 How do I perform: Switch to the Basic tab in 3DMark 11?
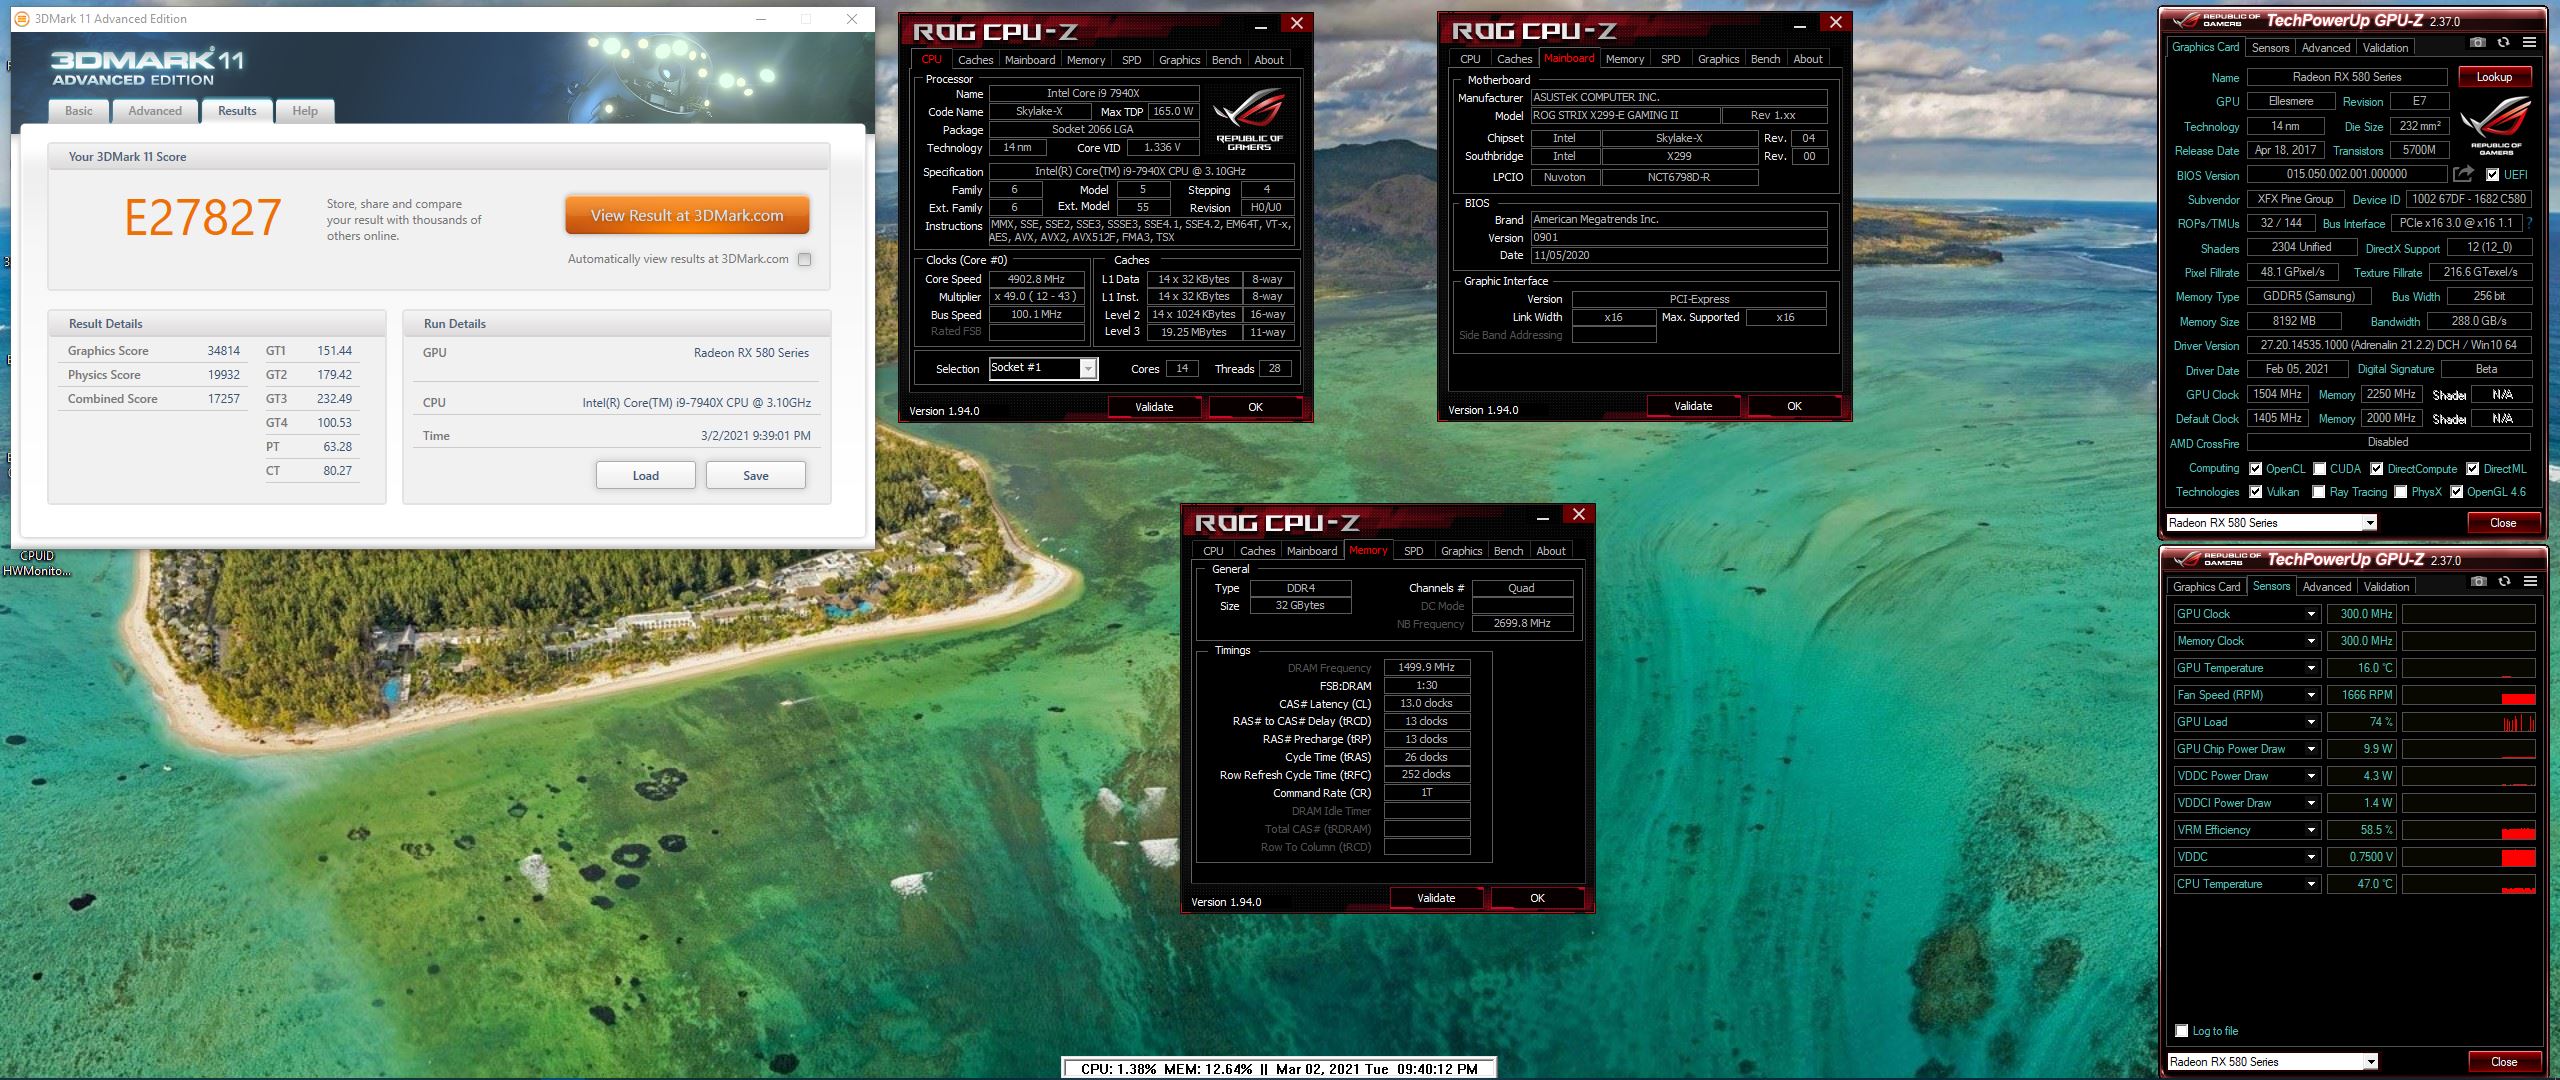click(79, 111)
